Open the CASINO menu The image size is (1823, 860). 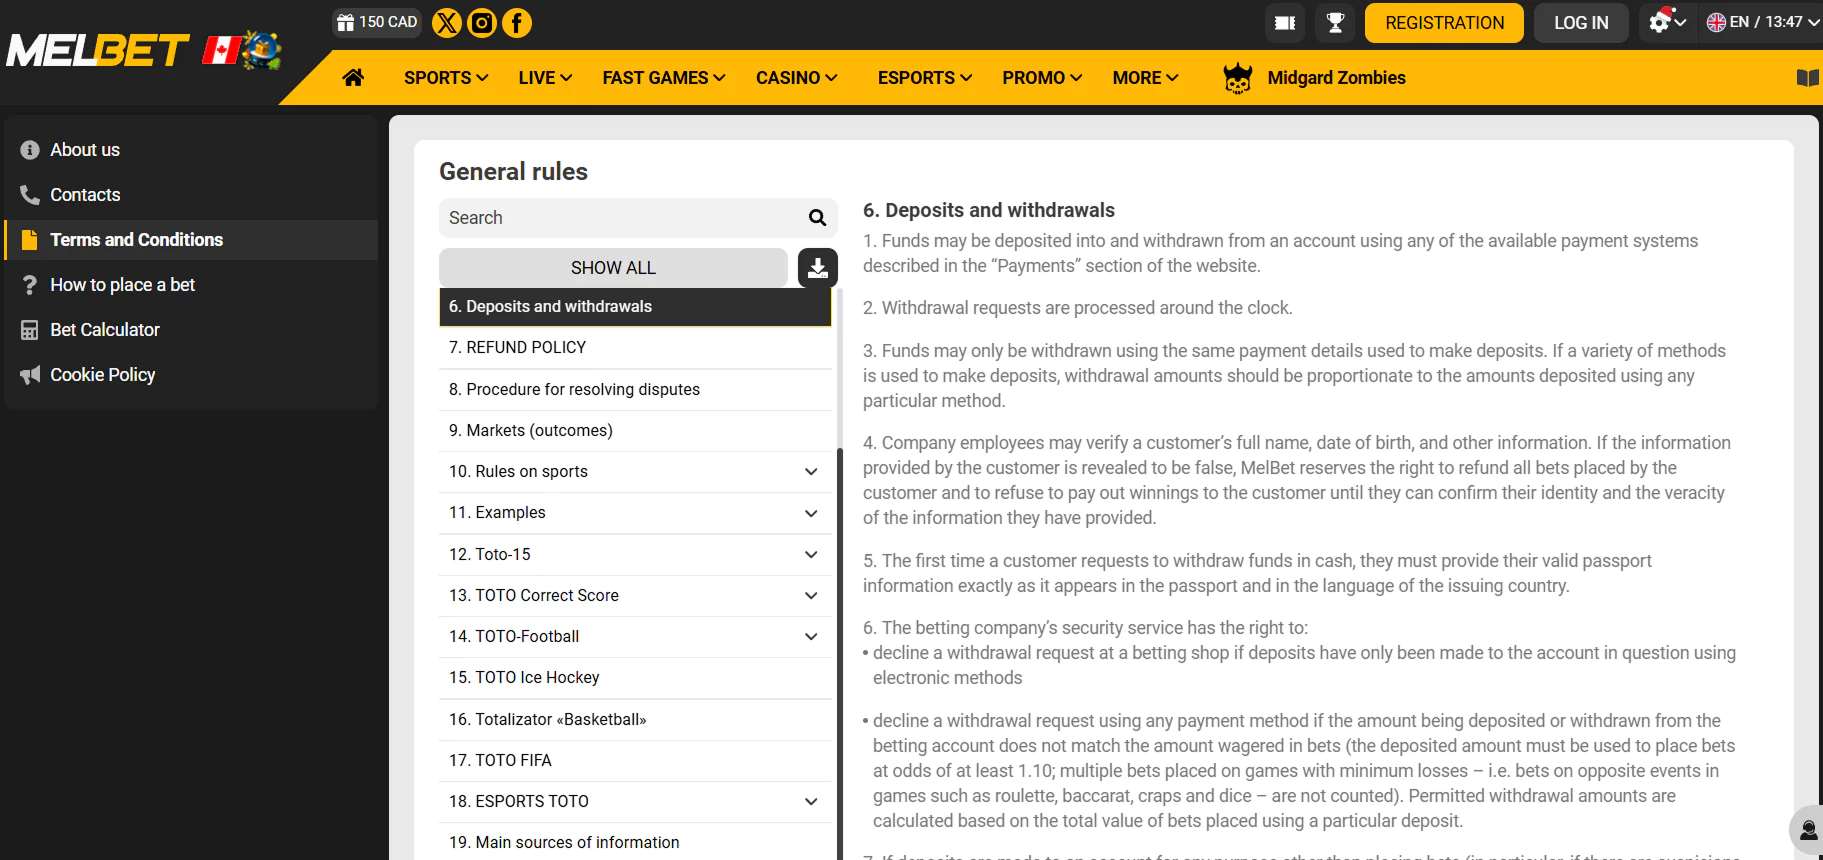click(x=796, y=78)
